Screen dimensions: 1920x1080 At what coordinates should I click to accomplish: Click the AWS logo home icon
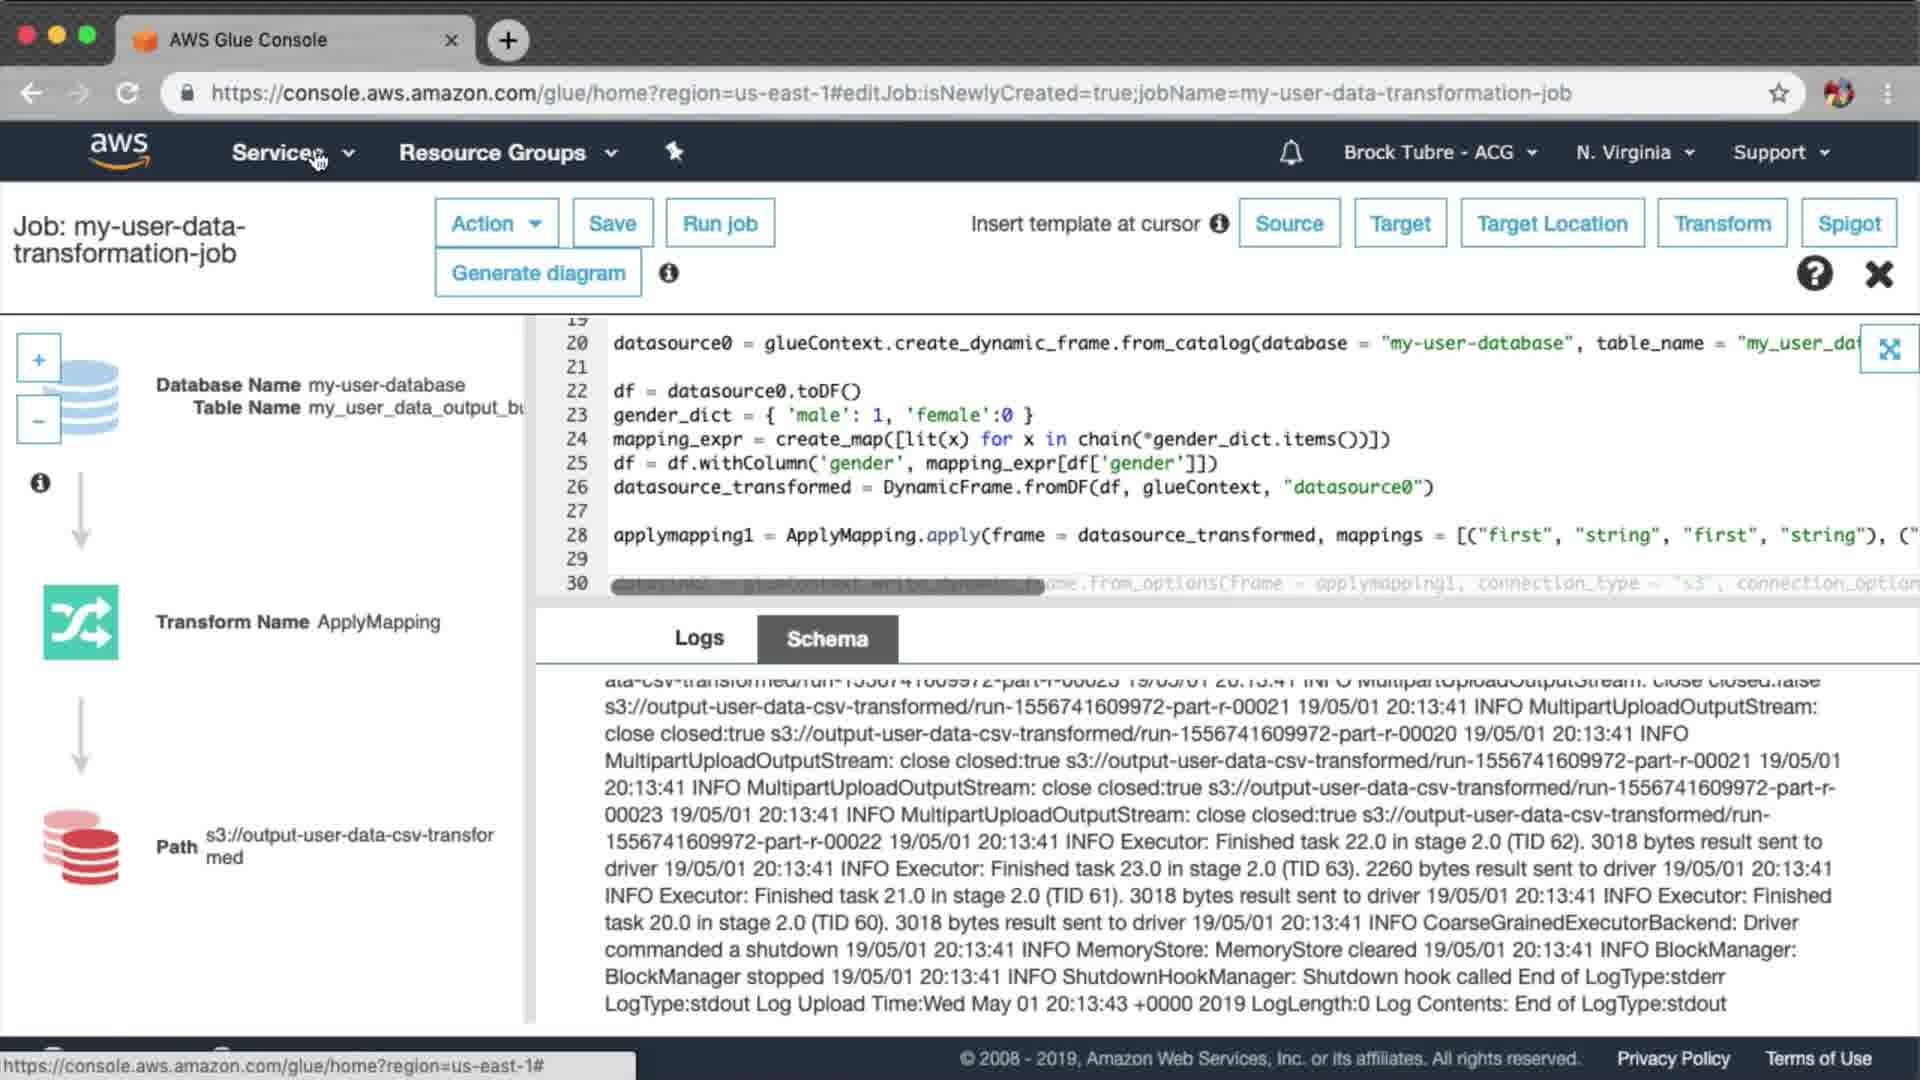[x=119, y=150]
